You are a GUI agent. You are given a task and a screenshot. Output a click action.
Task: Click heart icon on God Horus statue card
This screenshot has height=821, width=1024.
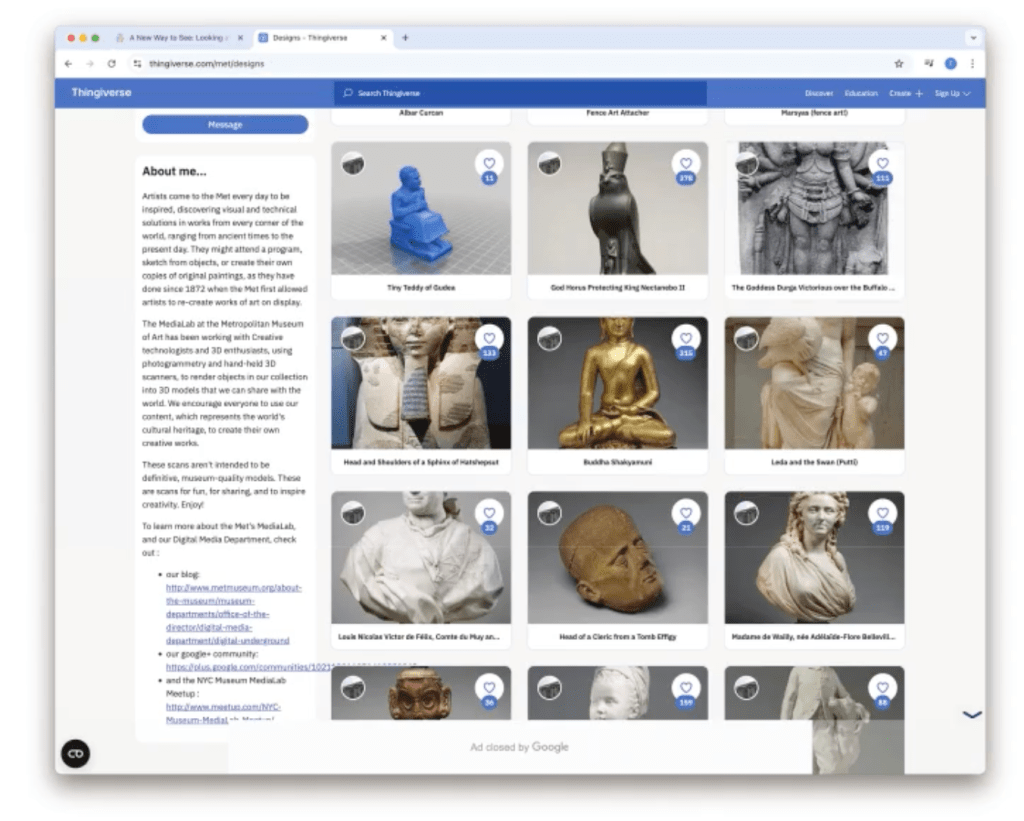[x=685, y=163]
